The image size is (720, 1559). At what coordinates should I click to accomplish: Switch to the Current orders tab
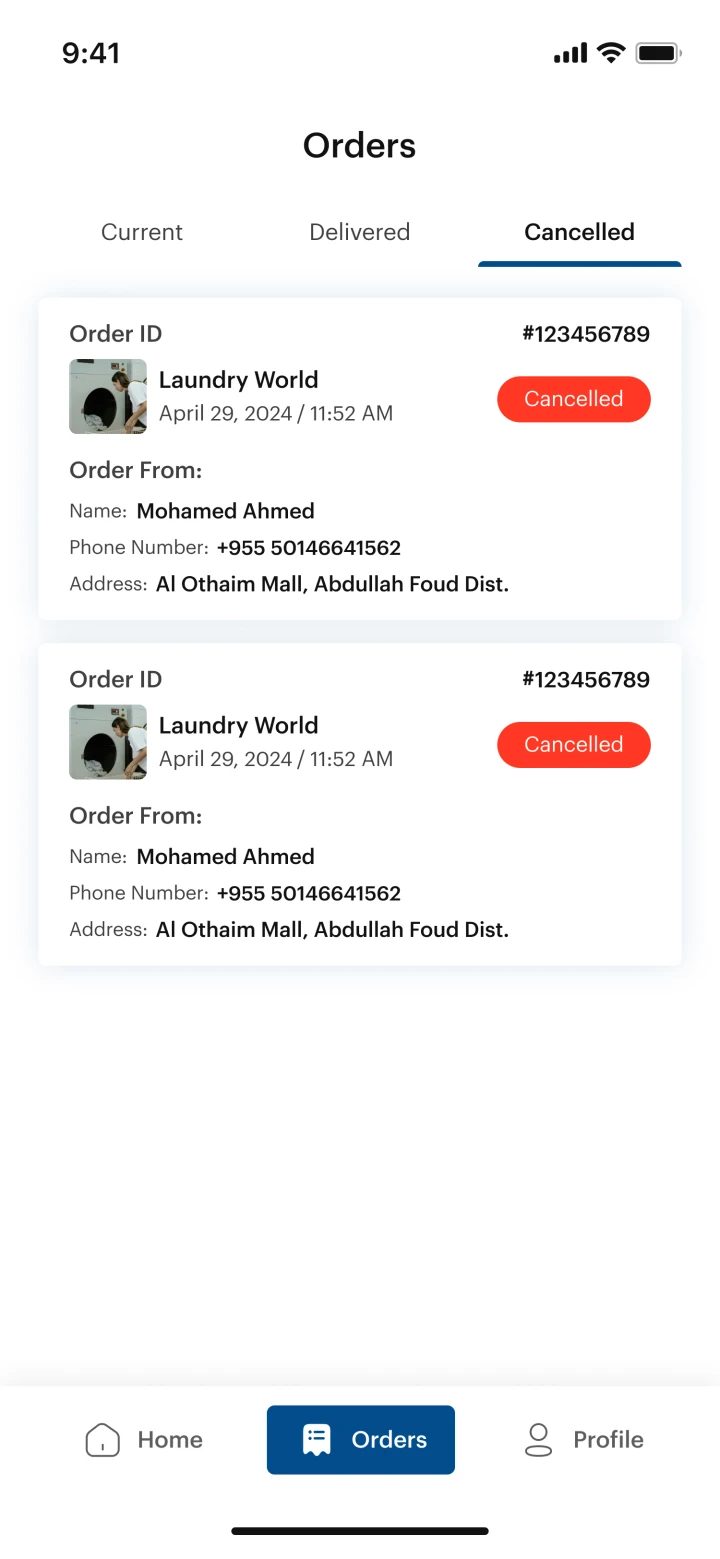tap(142, 232)
